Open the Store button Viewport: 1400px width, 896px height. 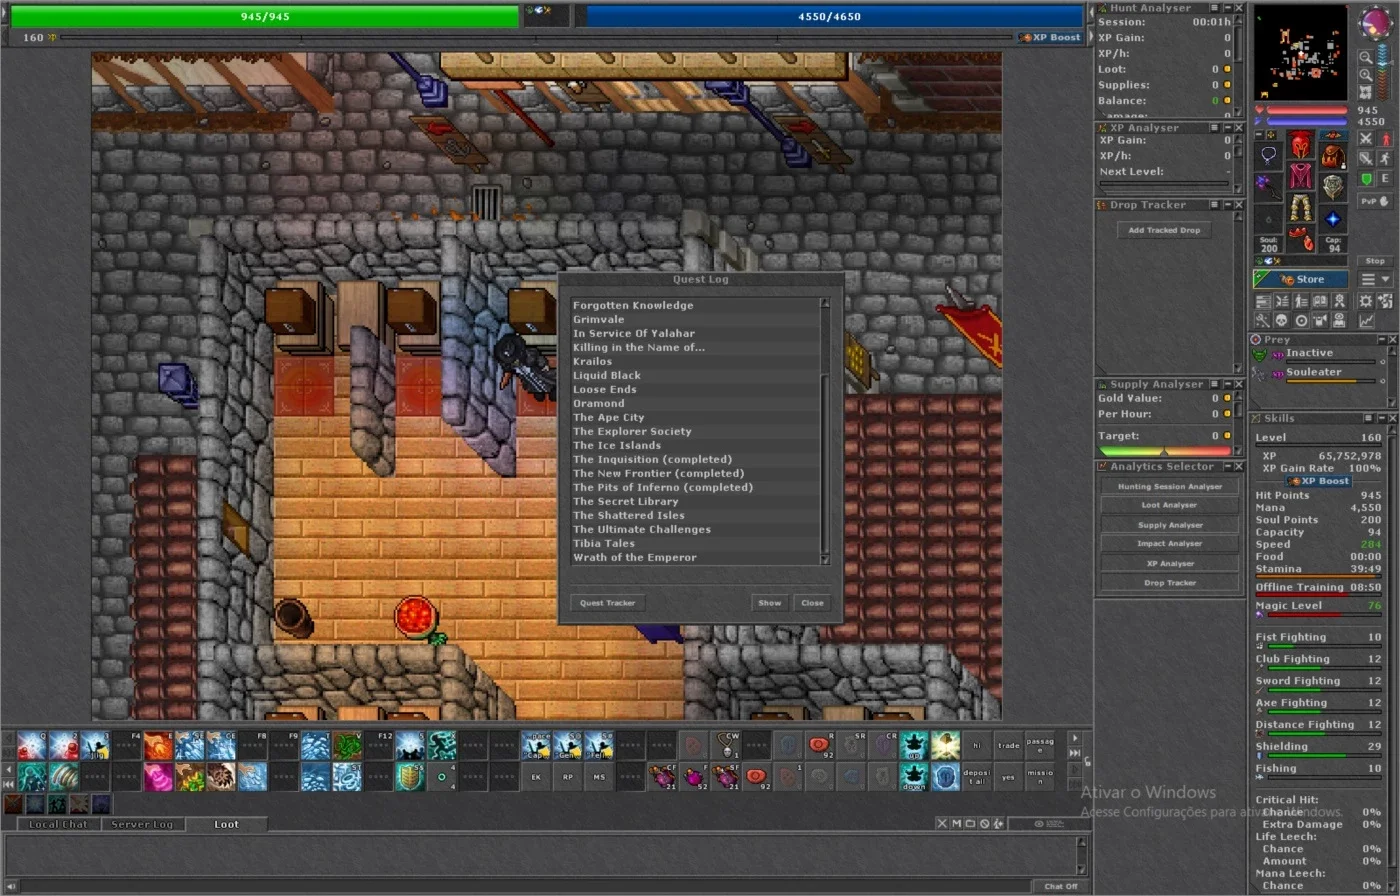pyautogui.click(x=1301, y=280)
